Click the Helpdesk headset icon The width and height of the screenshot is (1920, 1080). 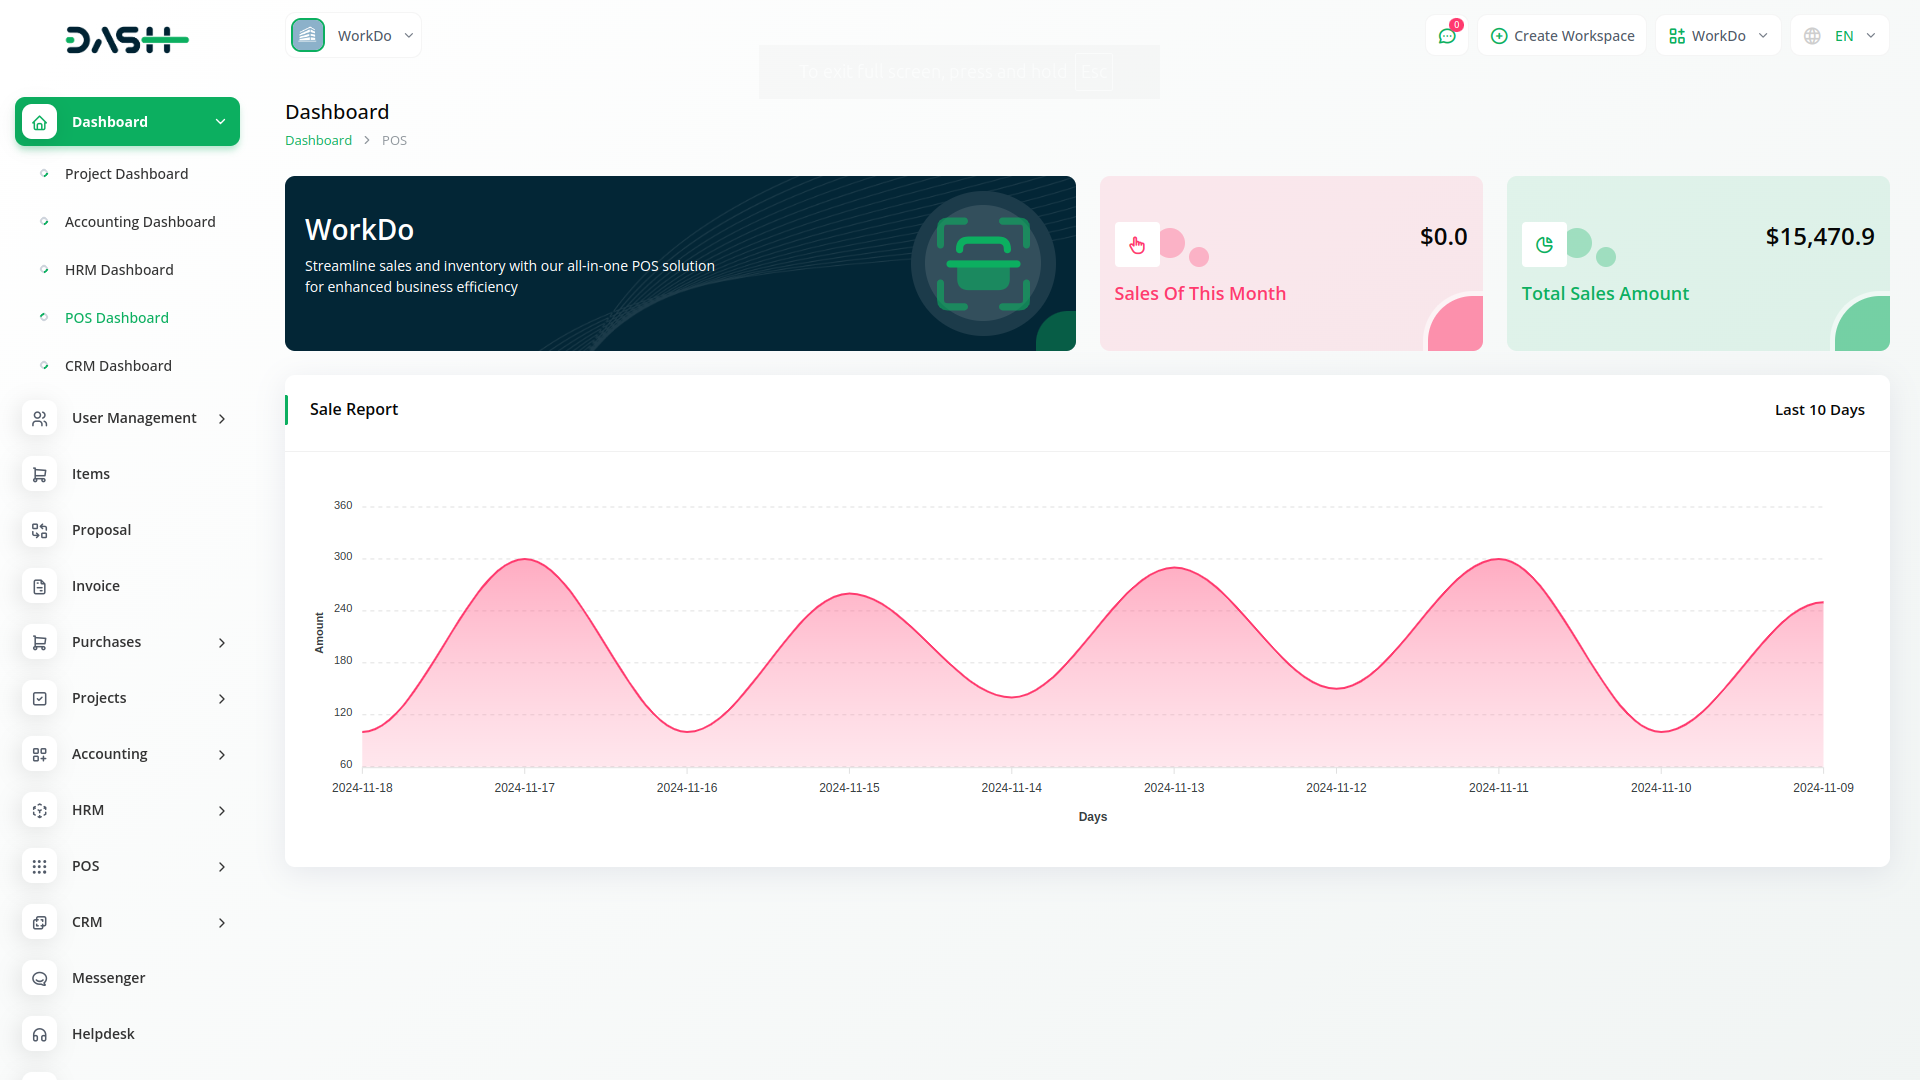[39, 1035]
